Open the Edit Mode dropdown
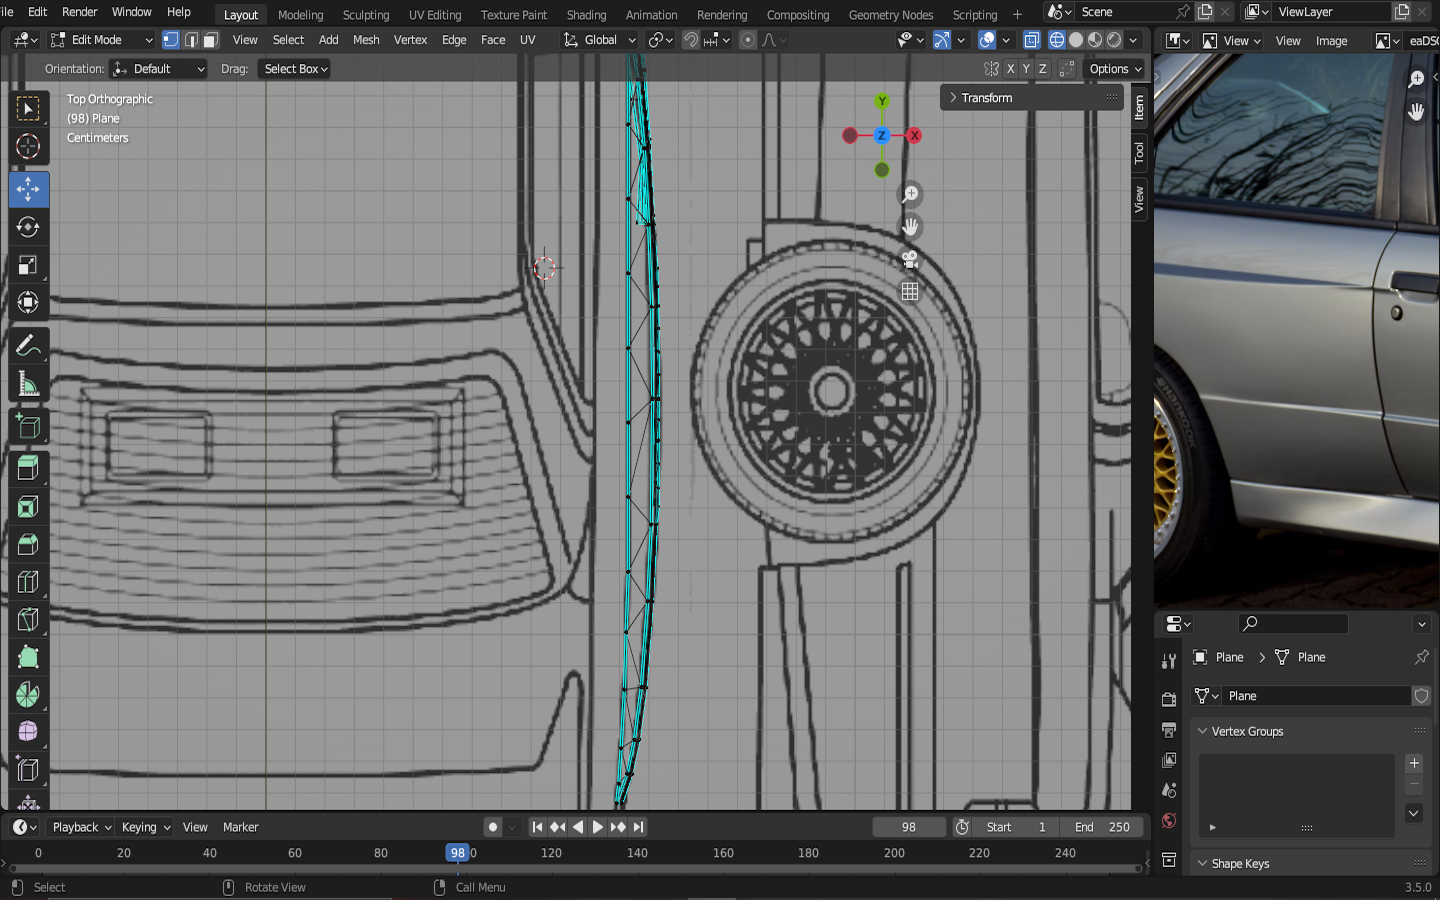 coord(101,40)
